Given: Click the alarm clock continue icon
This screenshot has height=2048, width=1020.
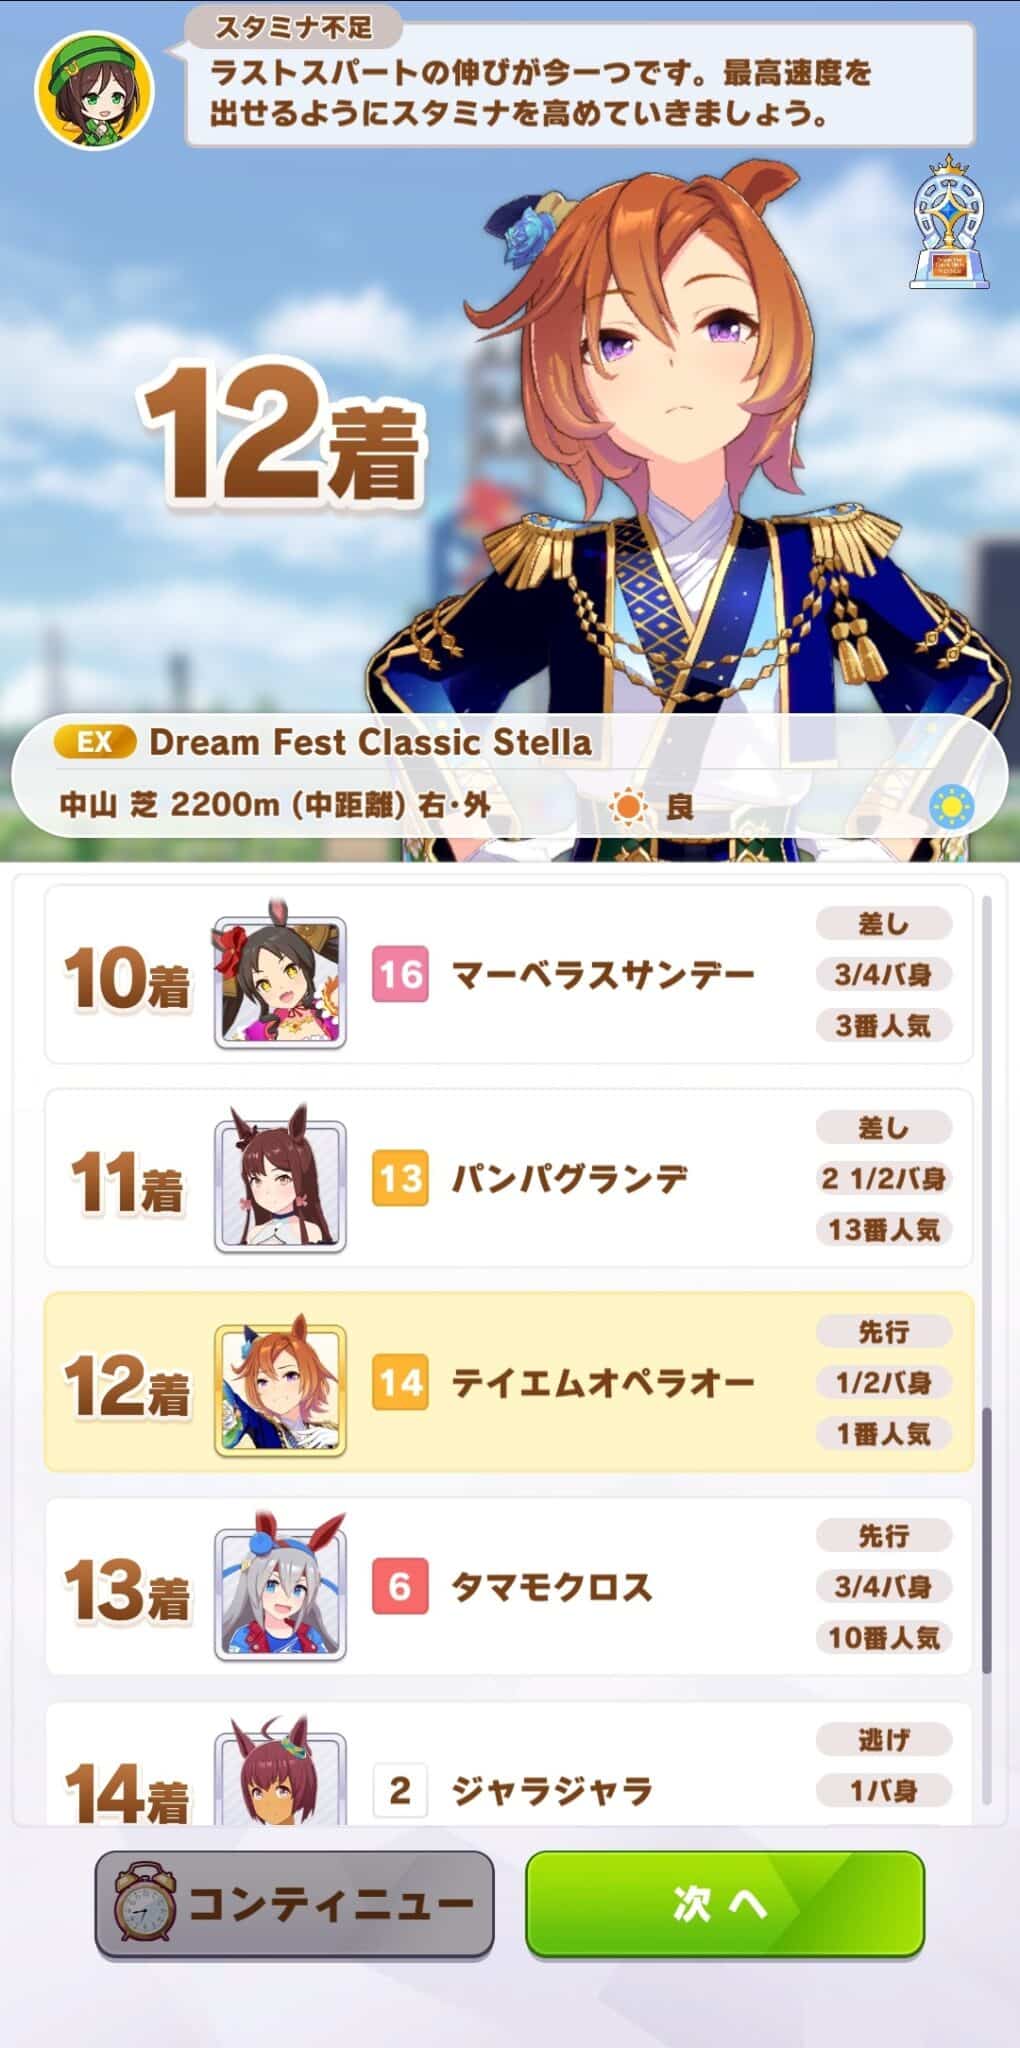Looking at the screenshot, I should [145, 1903].
